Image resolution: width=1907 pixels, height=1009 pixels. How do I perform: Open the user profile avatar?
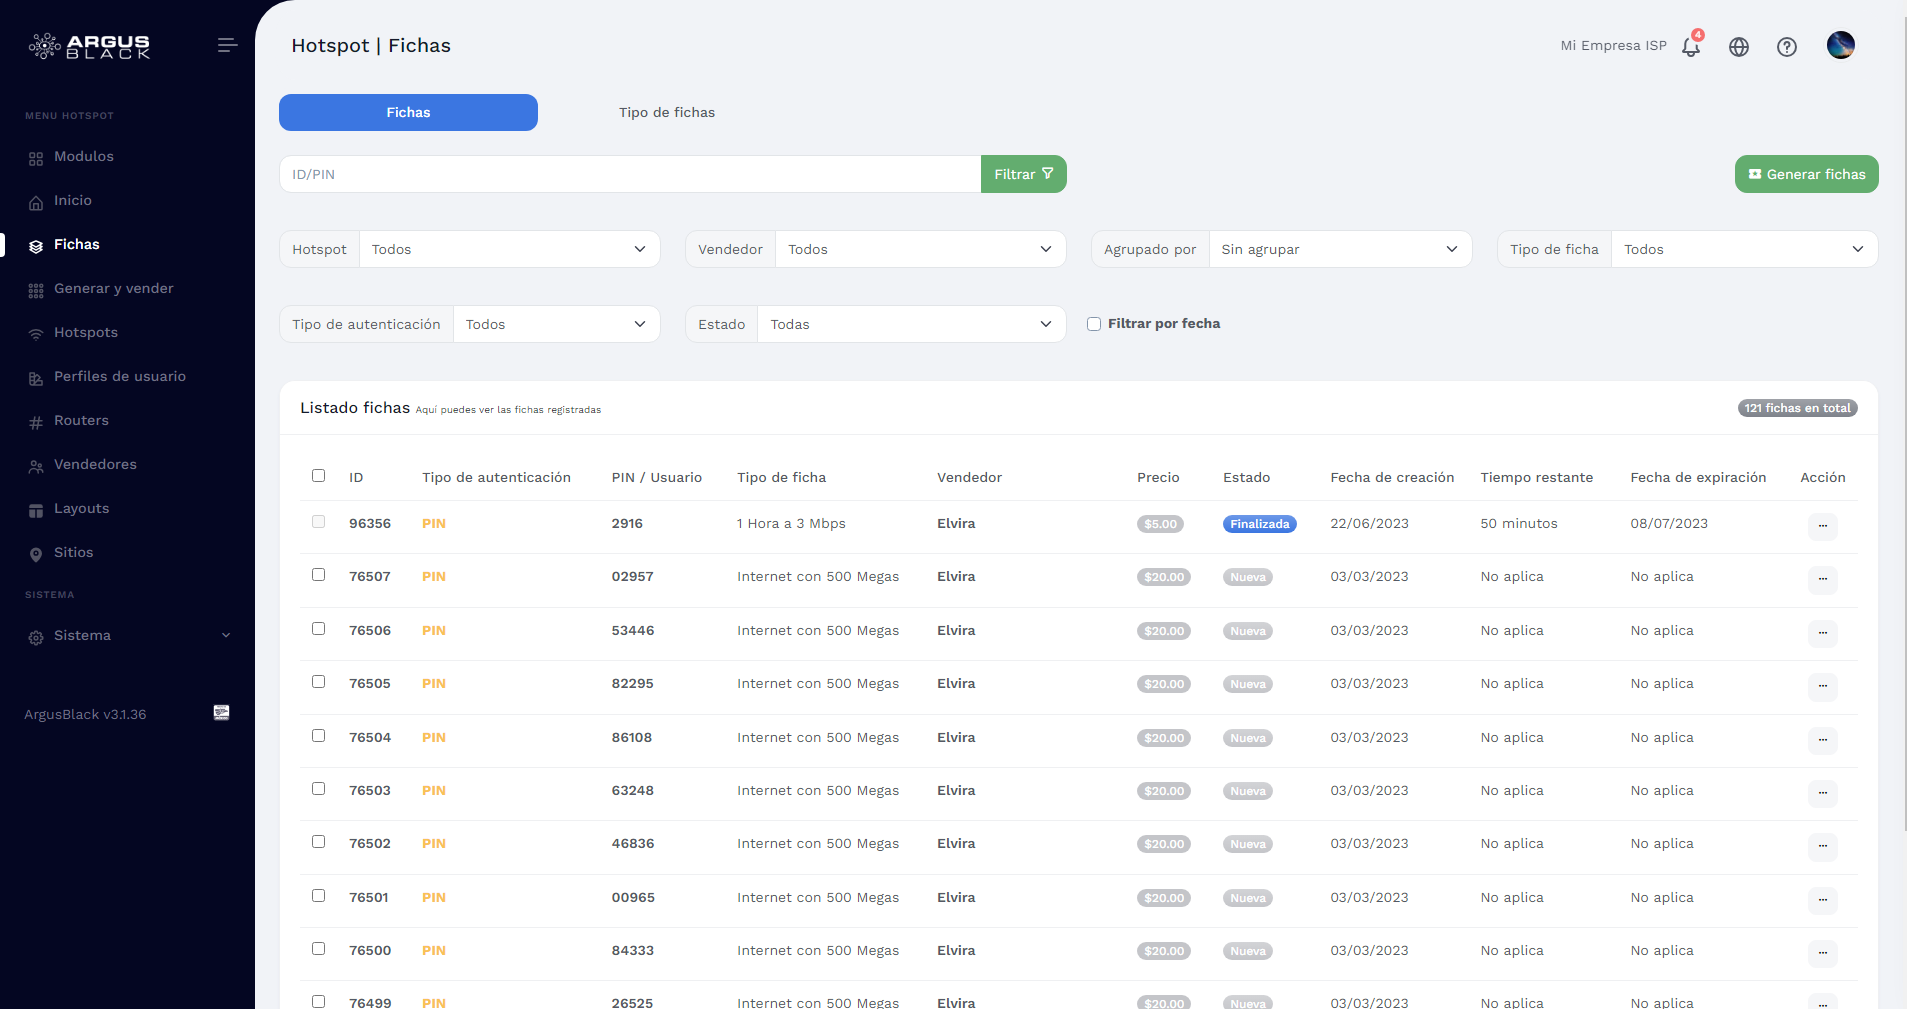pos(1840,45)
